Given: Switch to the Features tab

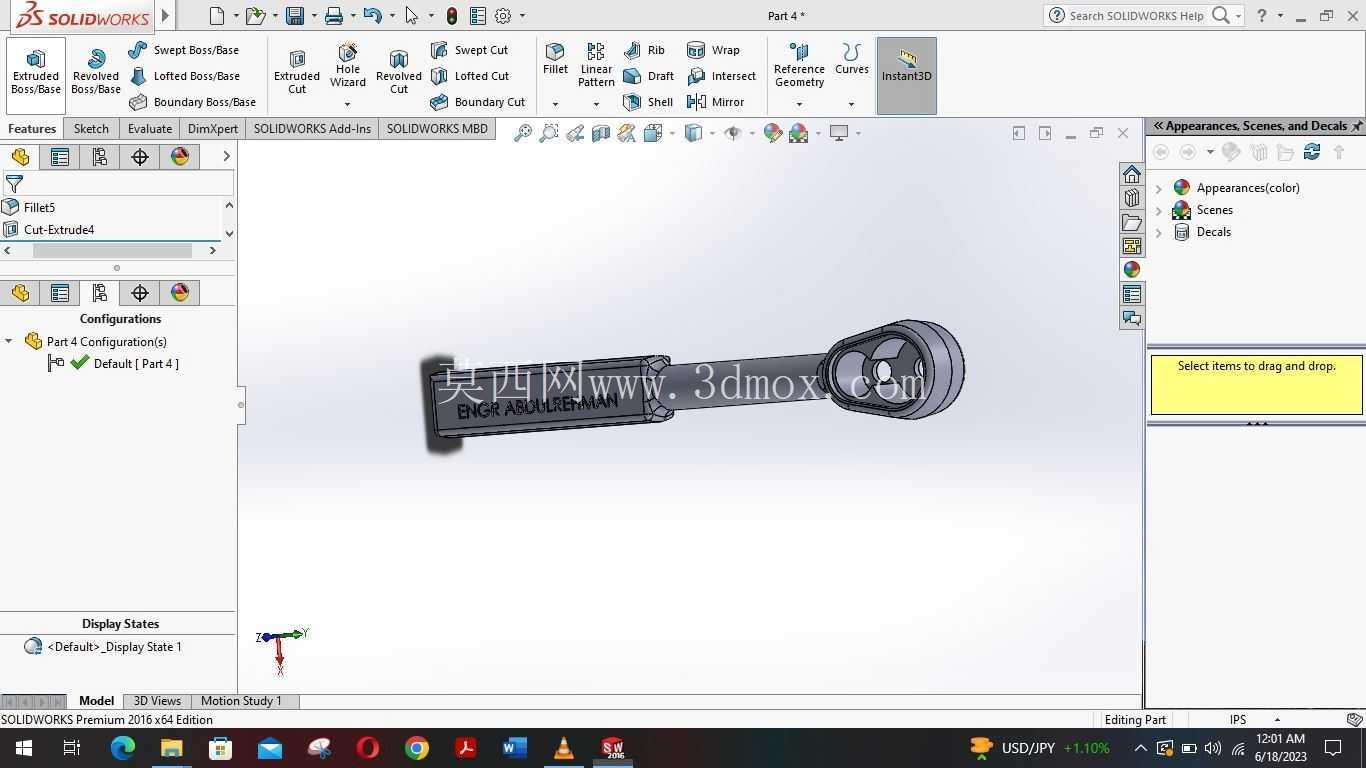Looking at the screenshot, I should 32,129.
